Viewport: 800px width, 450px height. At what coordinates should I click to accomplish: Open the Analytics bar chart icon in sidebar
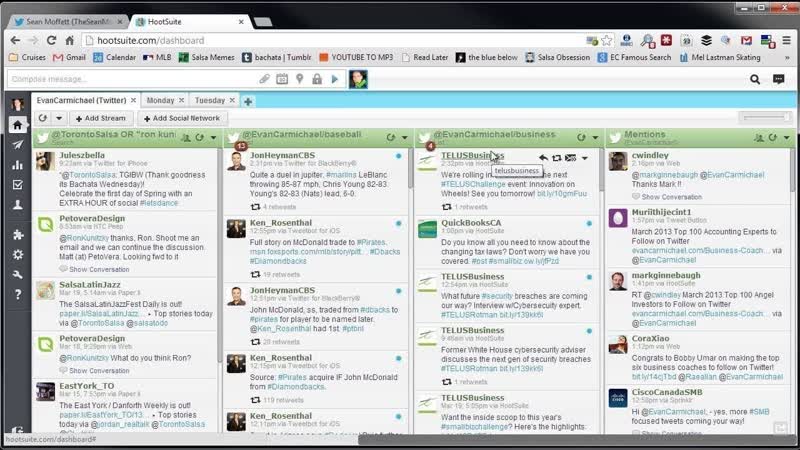pyautogui.click(x=17, y=165)
